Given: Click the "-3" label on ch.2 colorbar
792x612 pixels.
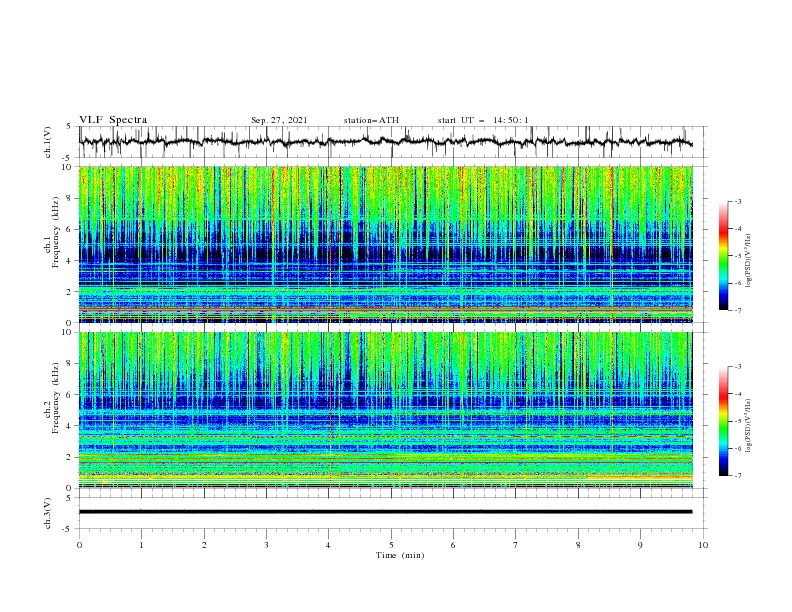Looking at the screenshot, I should pyautogui.click(x=737, y=367).
